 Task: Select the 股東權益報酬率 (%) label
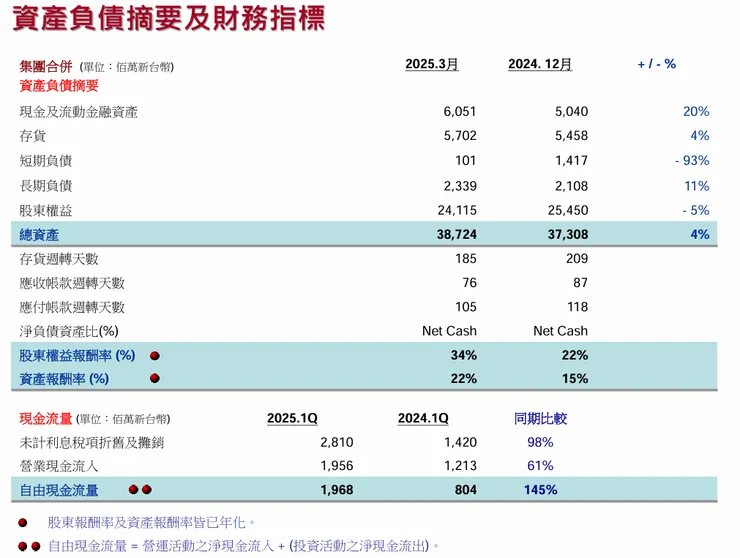(77, 355)
